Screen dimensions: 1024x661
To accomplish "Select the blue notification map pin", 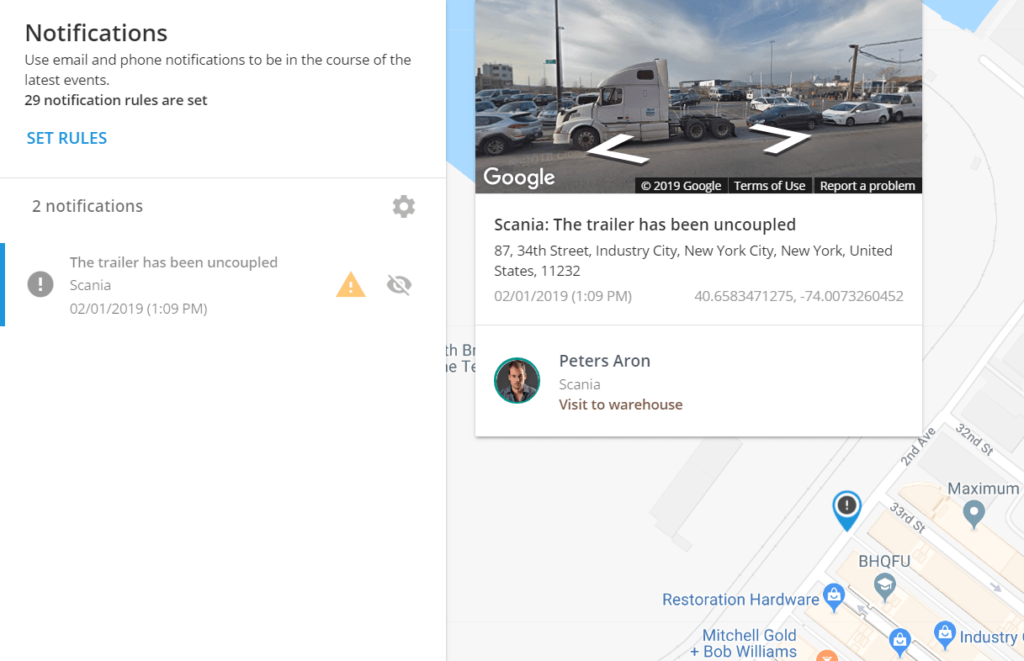I will tap(847, 510).
